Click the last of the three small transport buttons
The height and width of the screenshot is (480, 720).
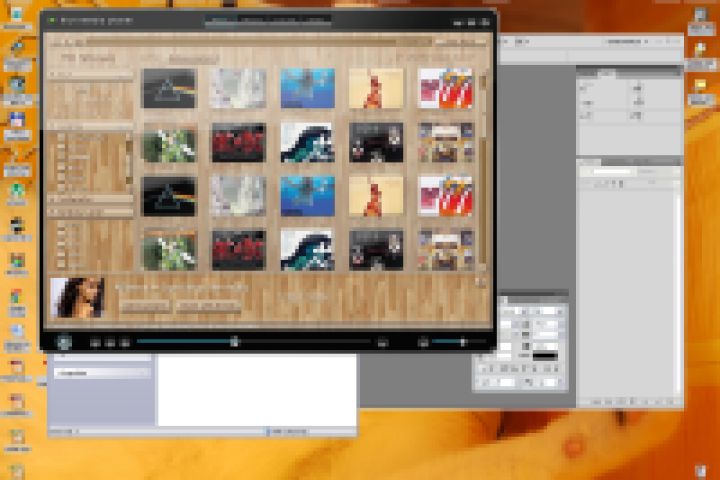[x=124, y=343]
